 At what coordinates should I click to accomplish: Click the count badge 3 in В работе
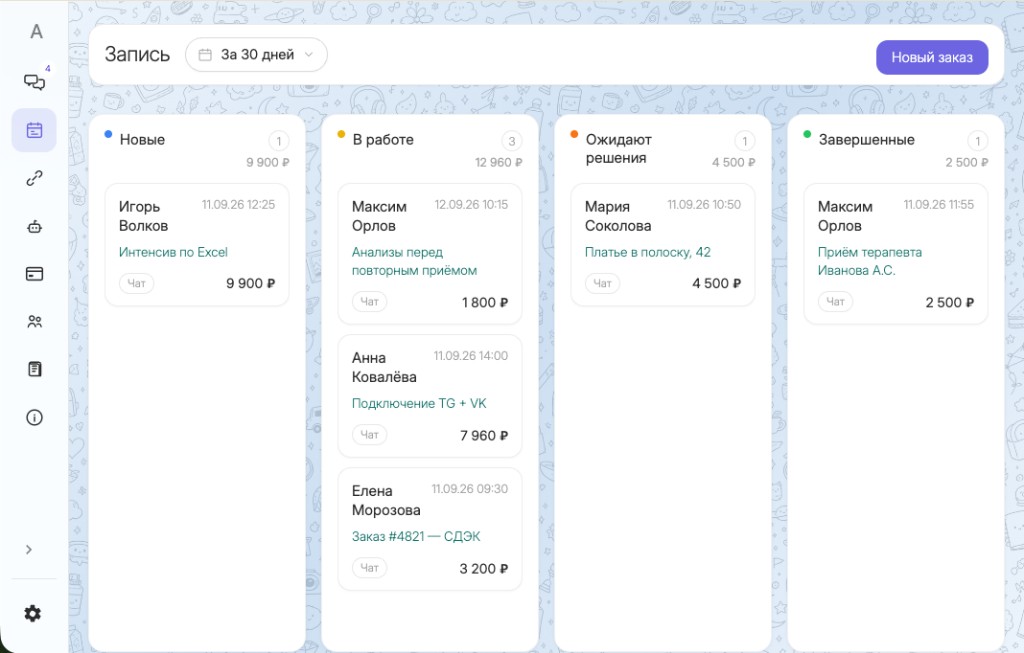[511, 141]
